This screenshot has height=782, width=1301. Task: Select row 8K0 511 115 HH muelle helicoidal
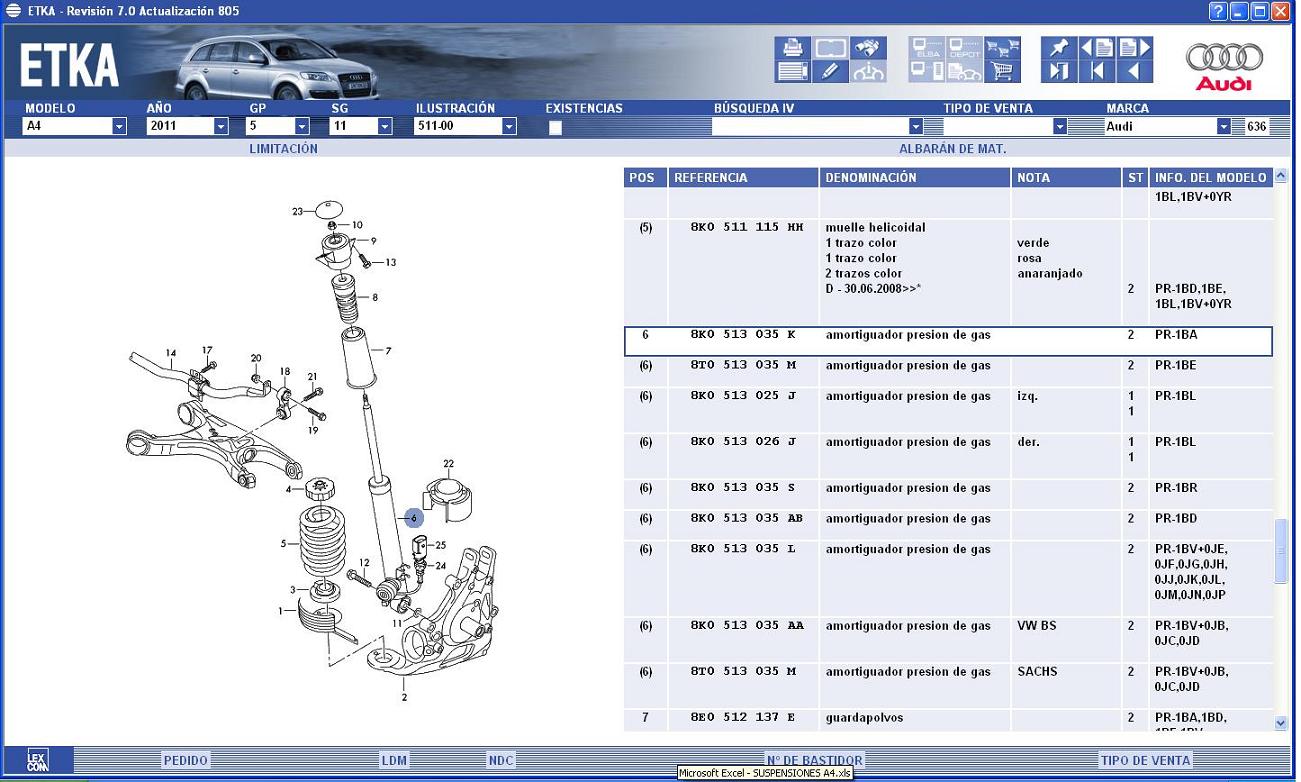point(948,272)
